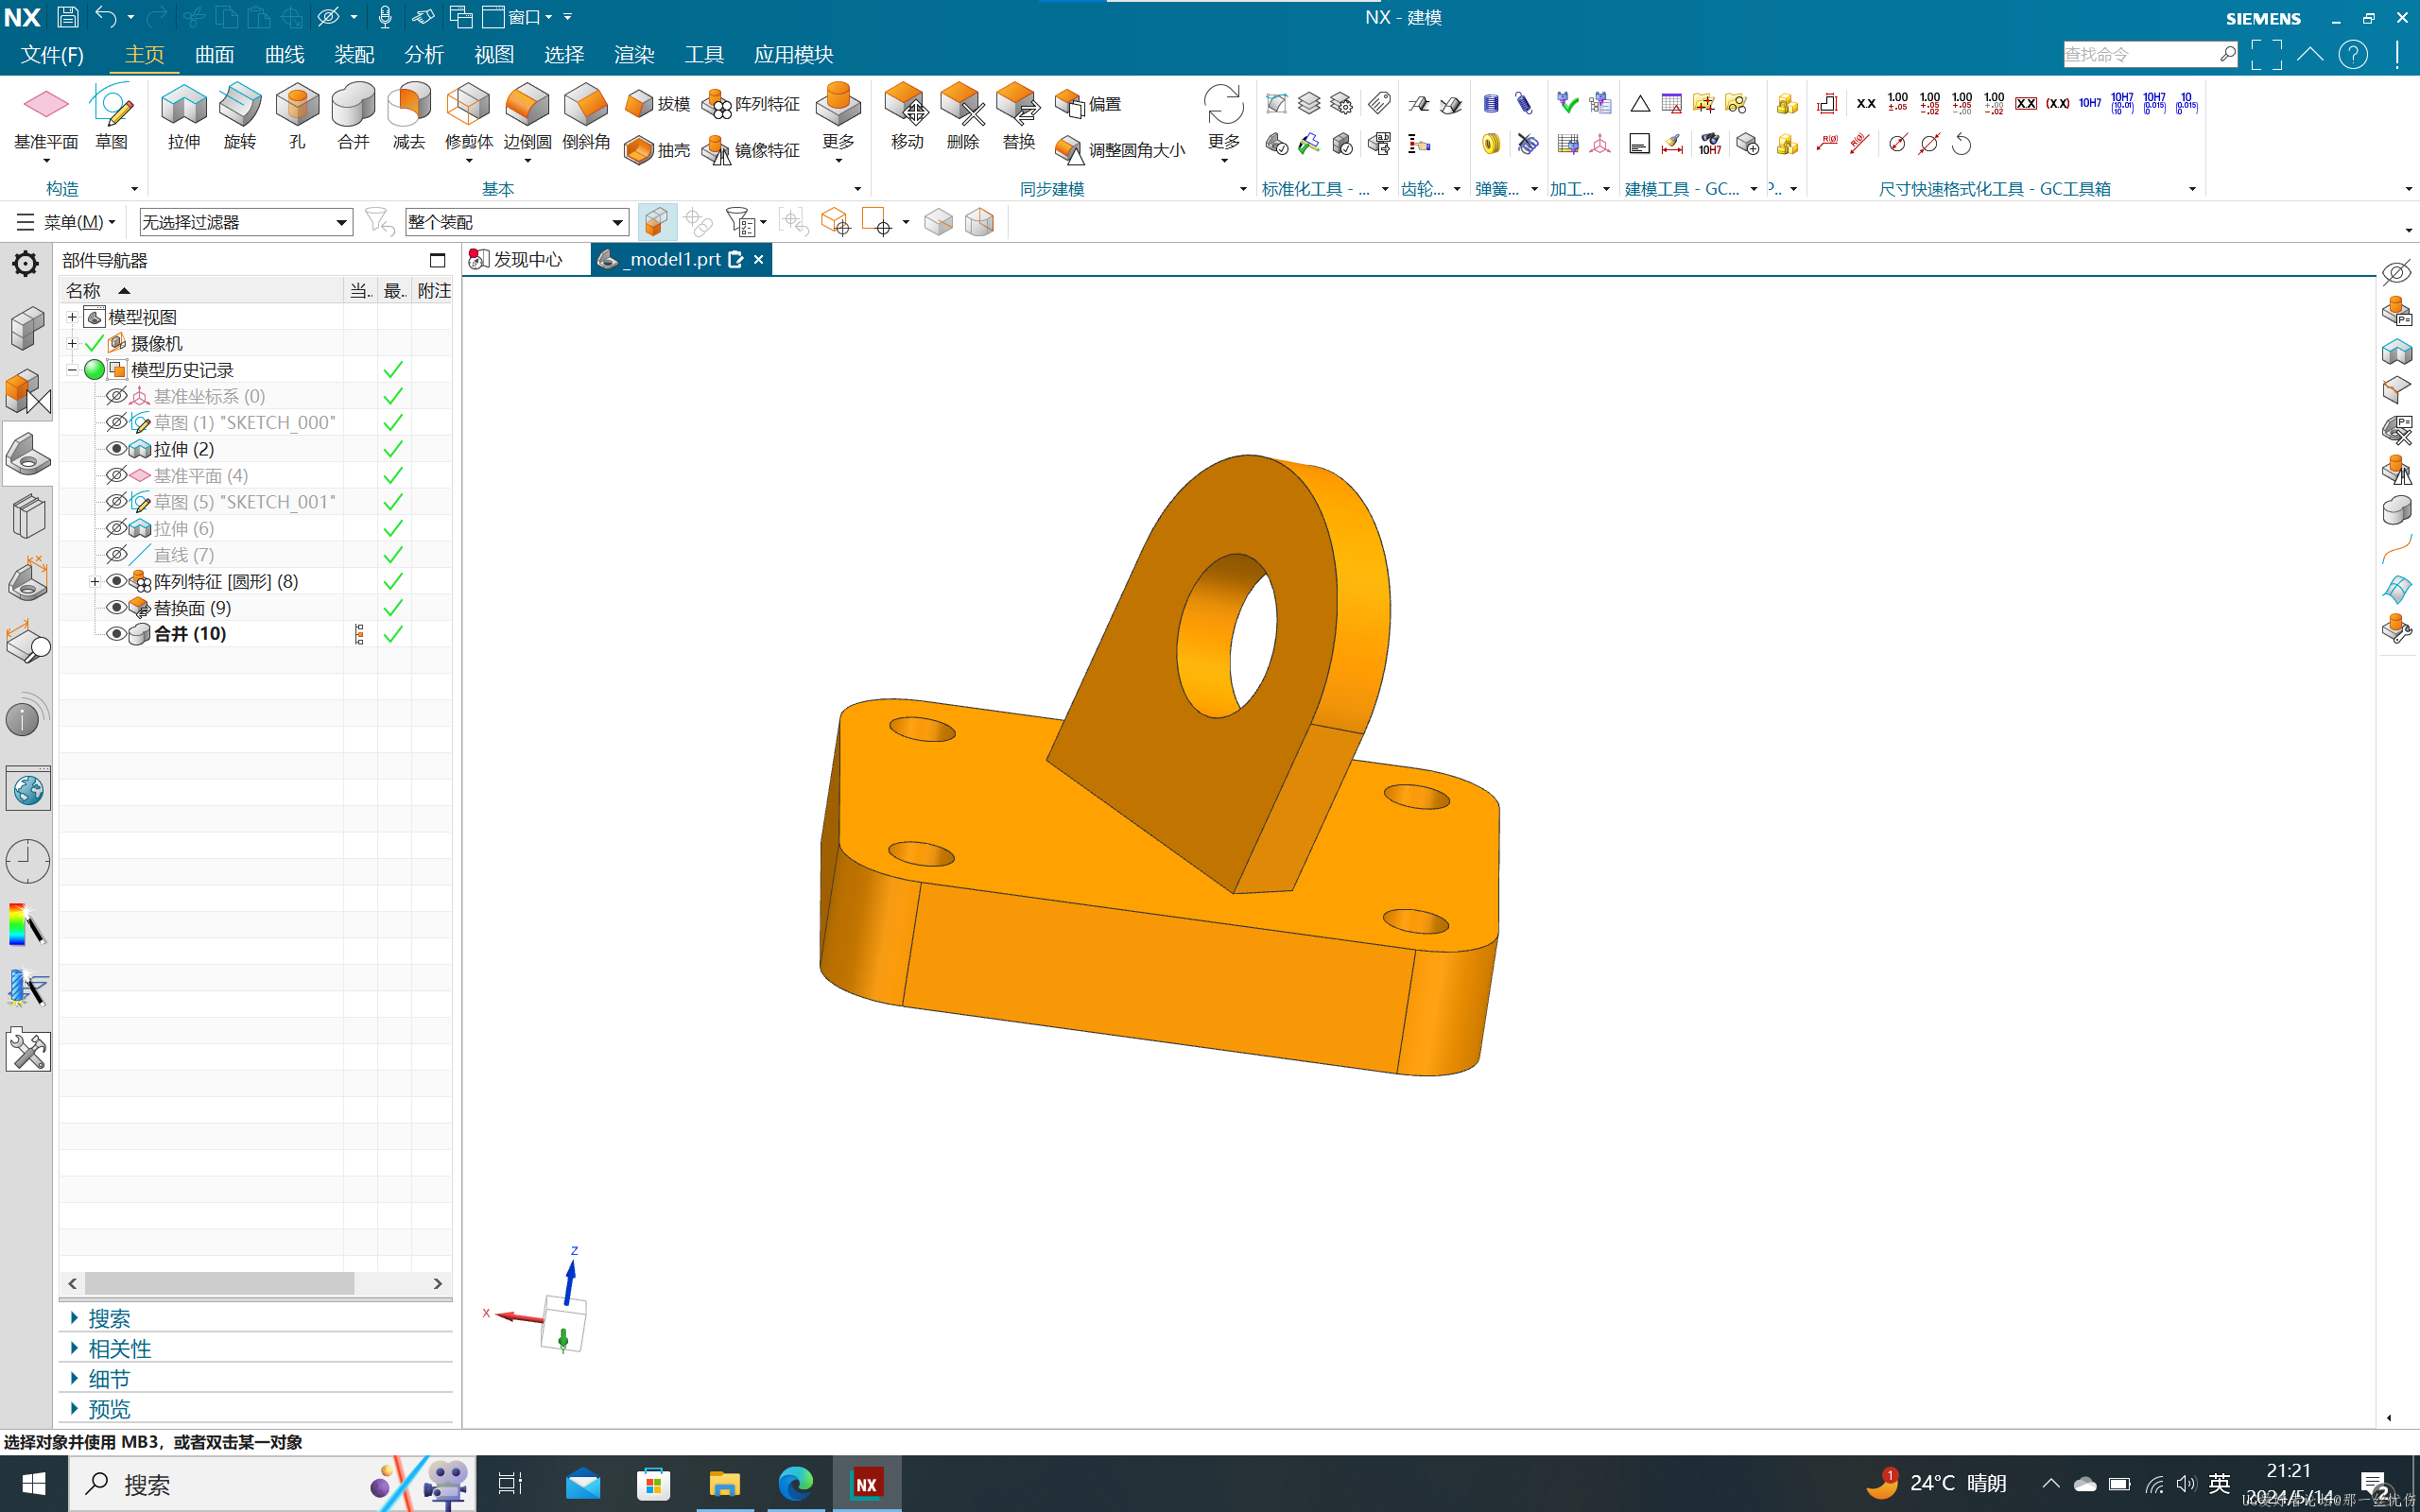Screen dimensions: 2420x1512
Task: Collapse the 模型历史记录 node
Action: point(72,370)
